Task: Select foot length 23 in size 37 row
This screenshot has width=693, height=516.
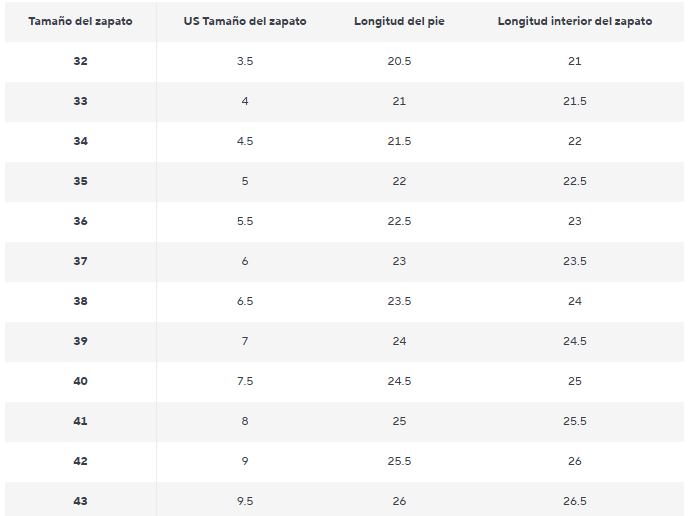Action: (x=399, y=261)
